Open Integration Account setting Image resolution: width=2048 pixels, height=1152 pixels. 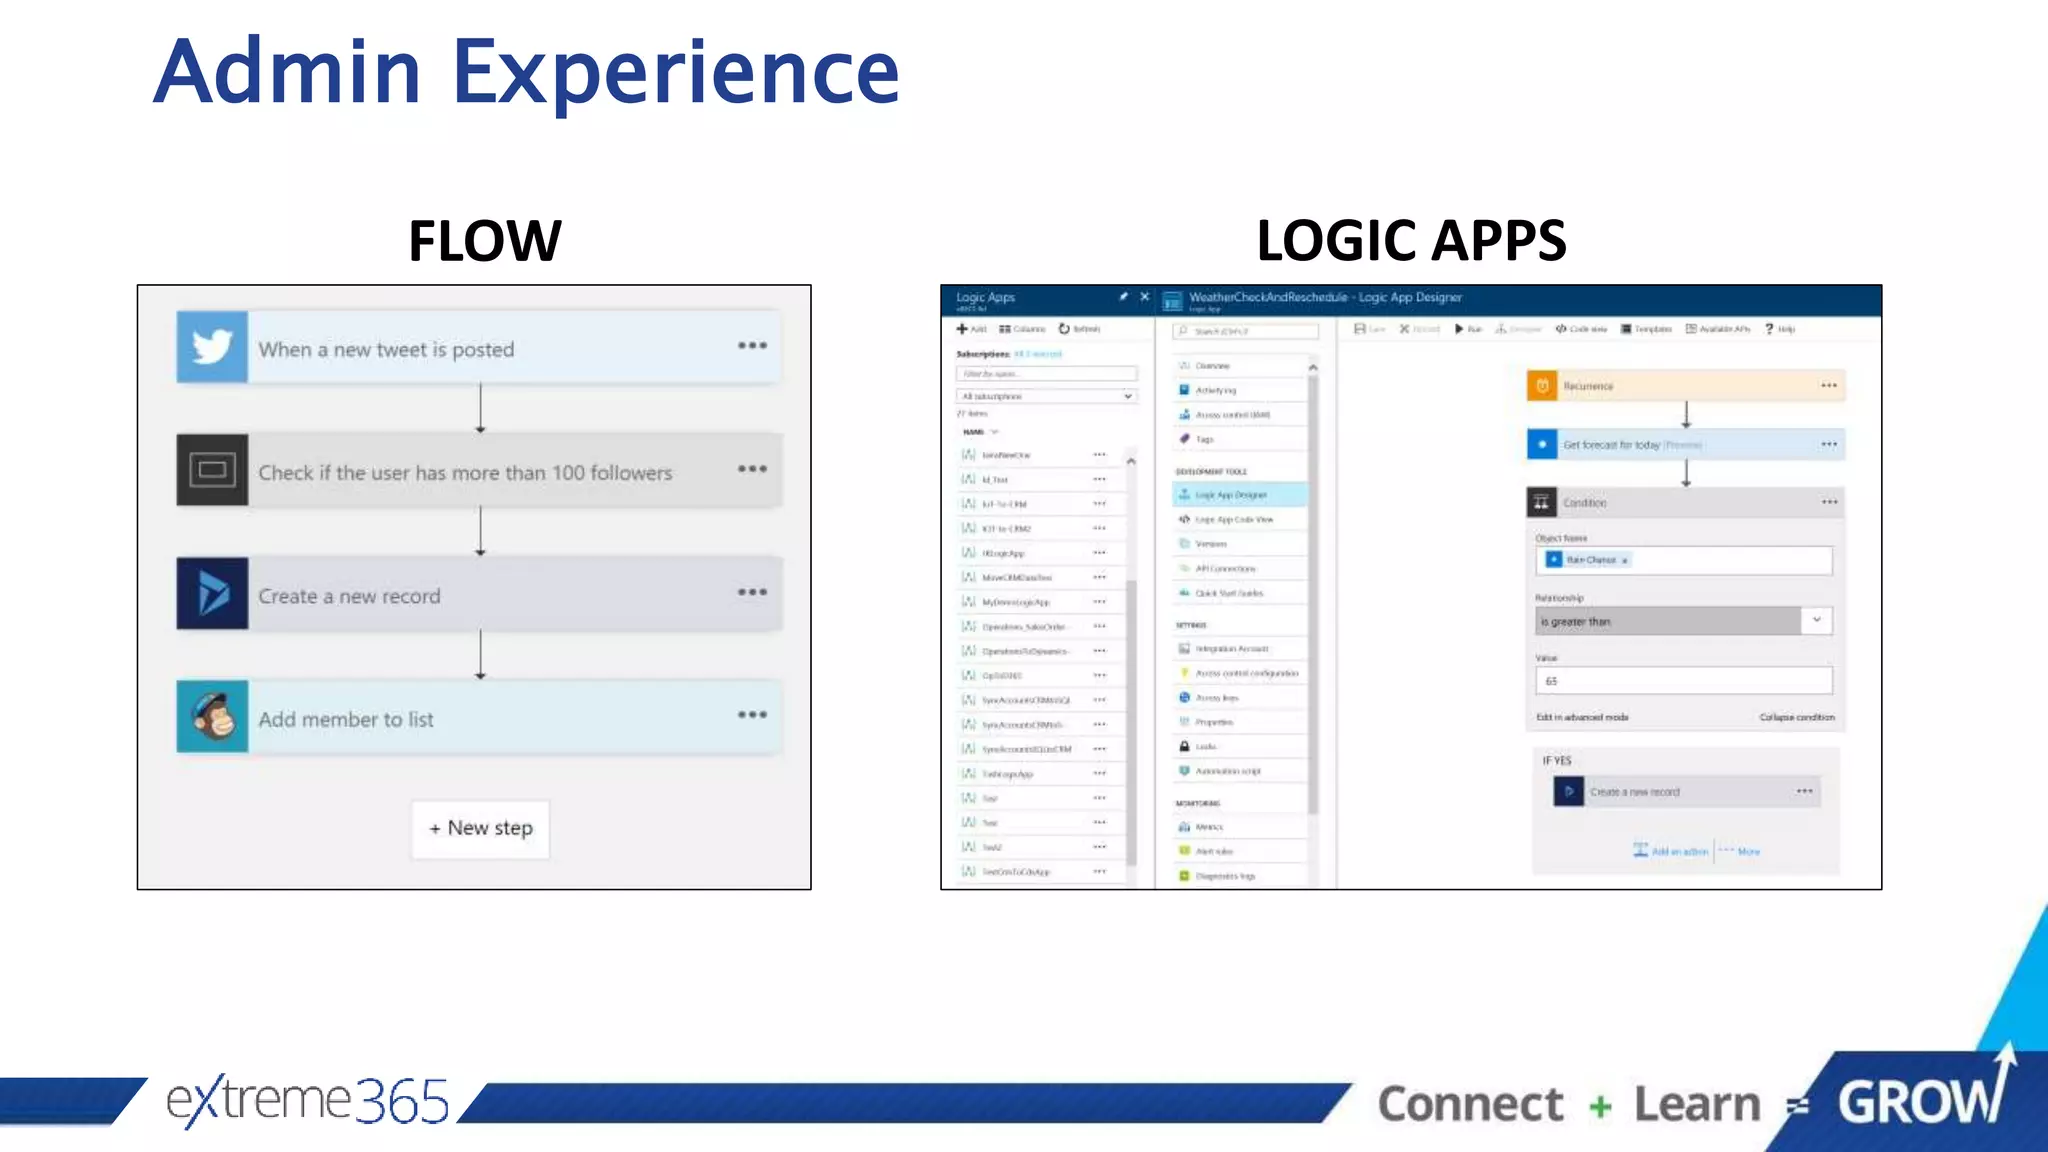1240,649
